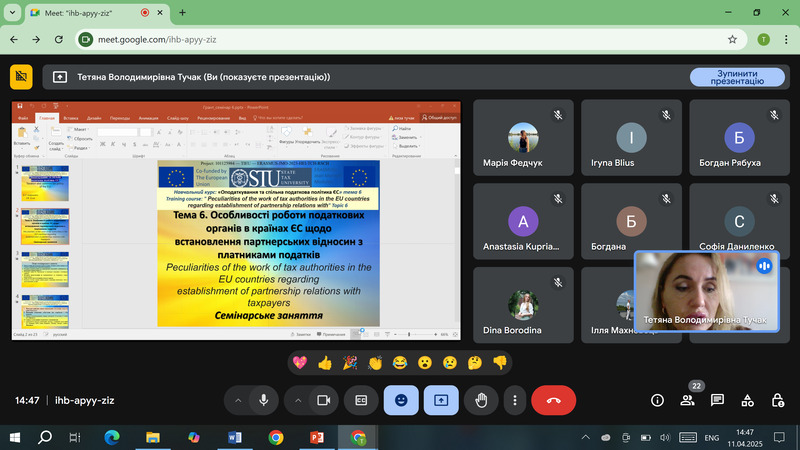Toggle underline Ч in shared PowerPoint ribbon
Screen dimensions: 800x450
[123, 145]
